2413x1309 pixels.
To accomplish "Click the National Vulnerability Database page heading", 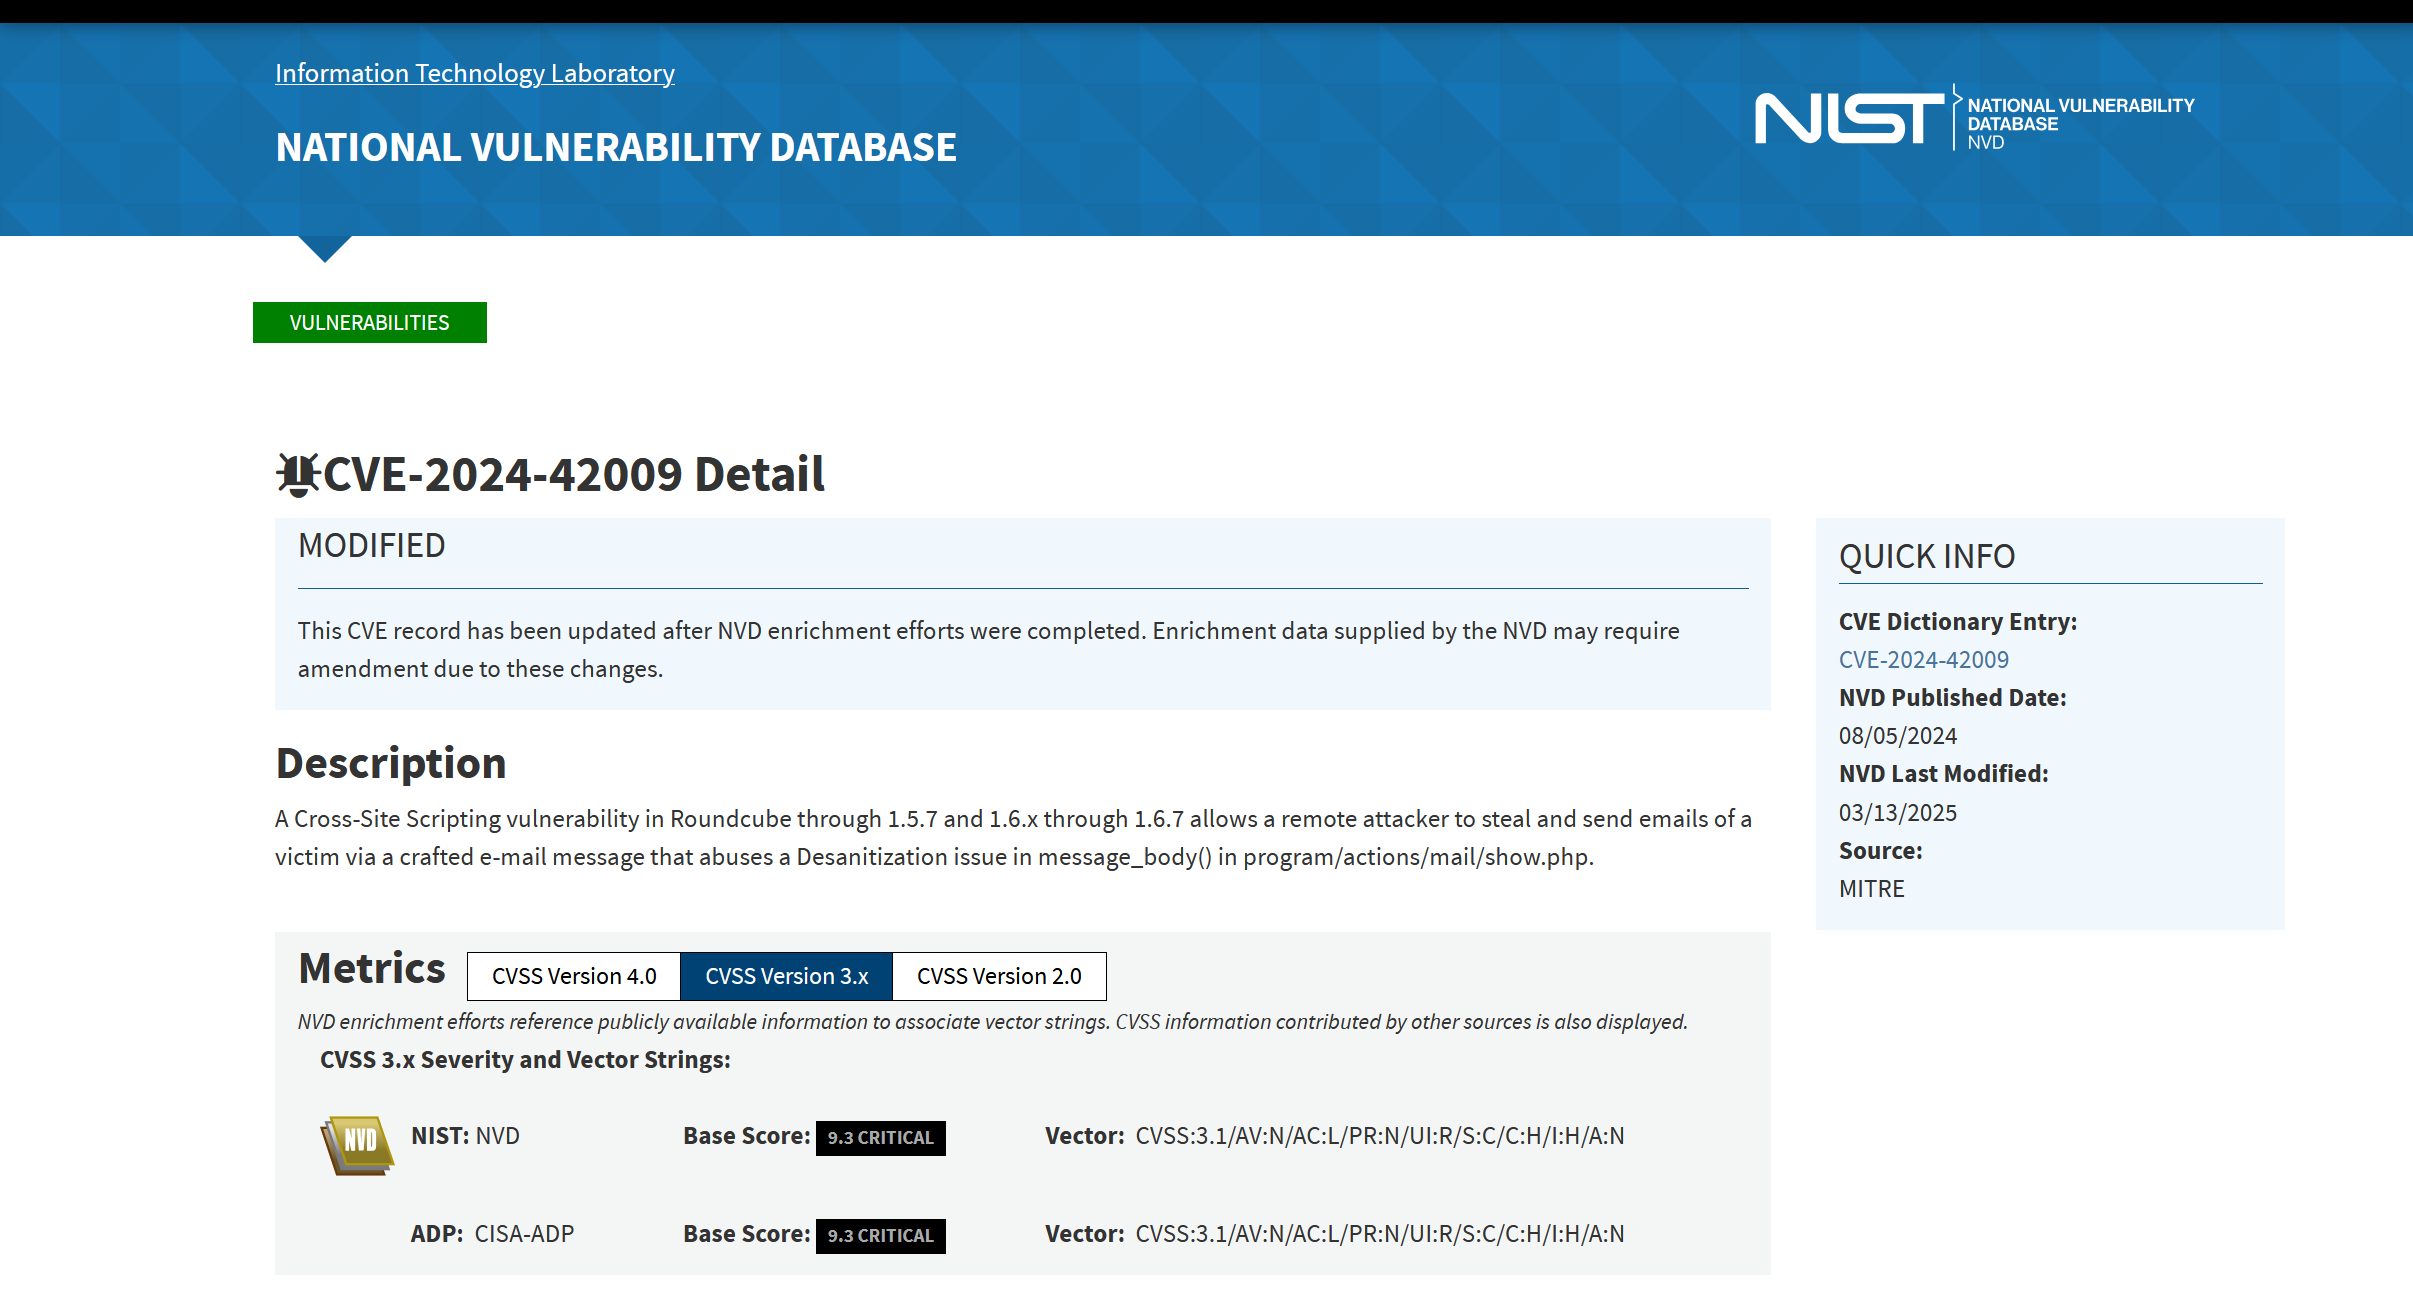I will pos(615,147).
